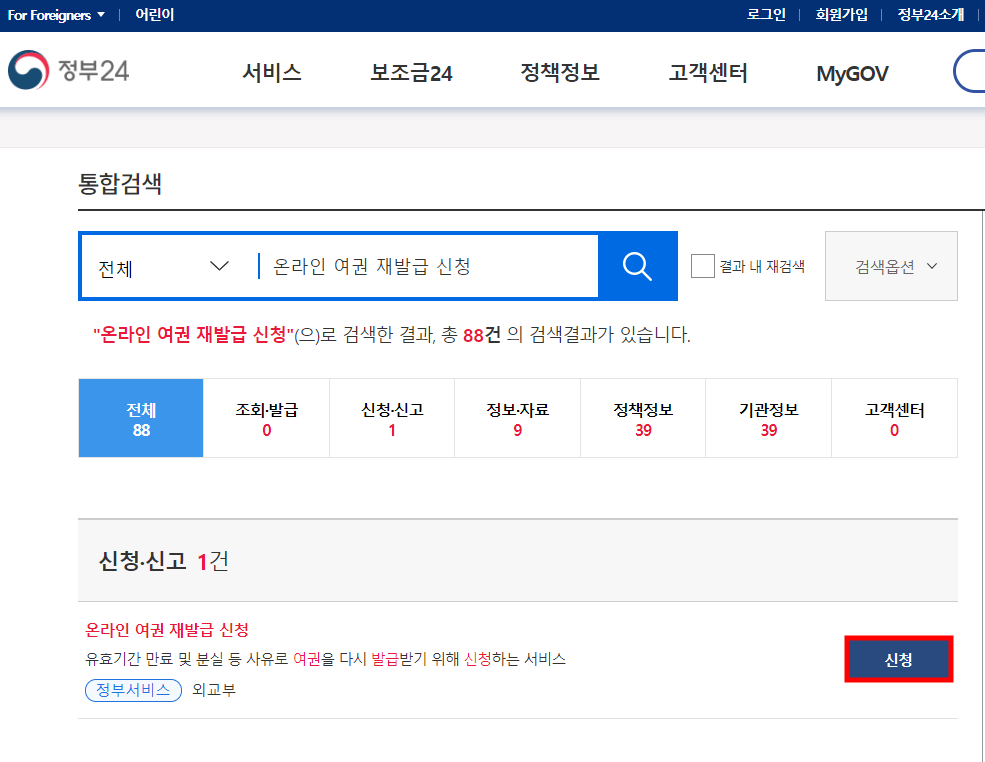Screen dimensions: 985x762
Task: Open the 보조금24 menu
Action: [412, 72]
